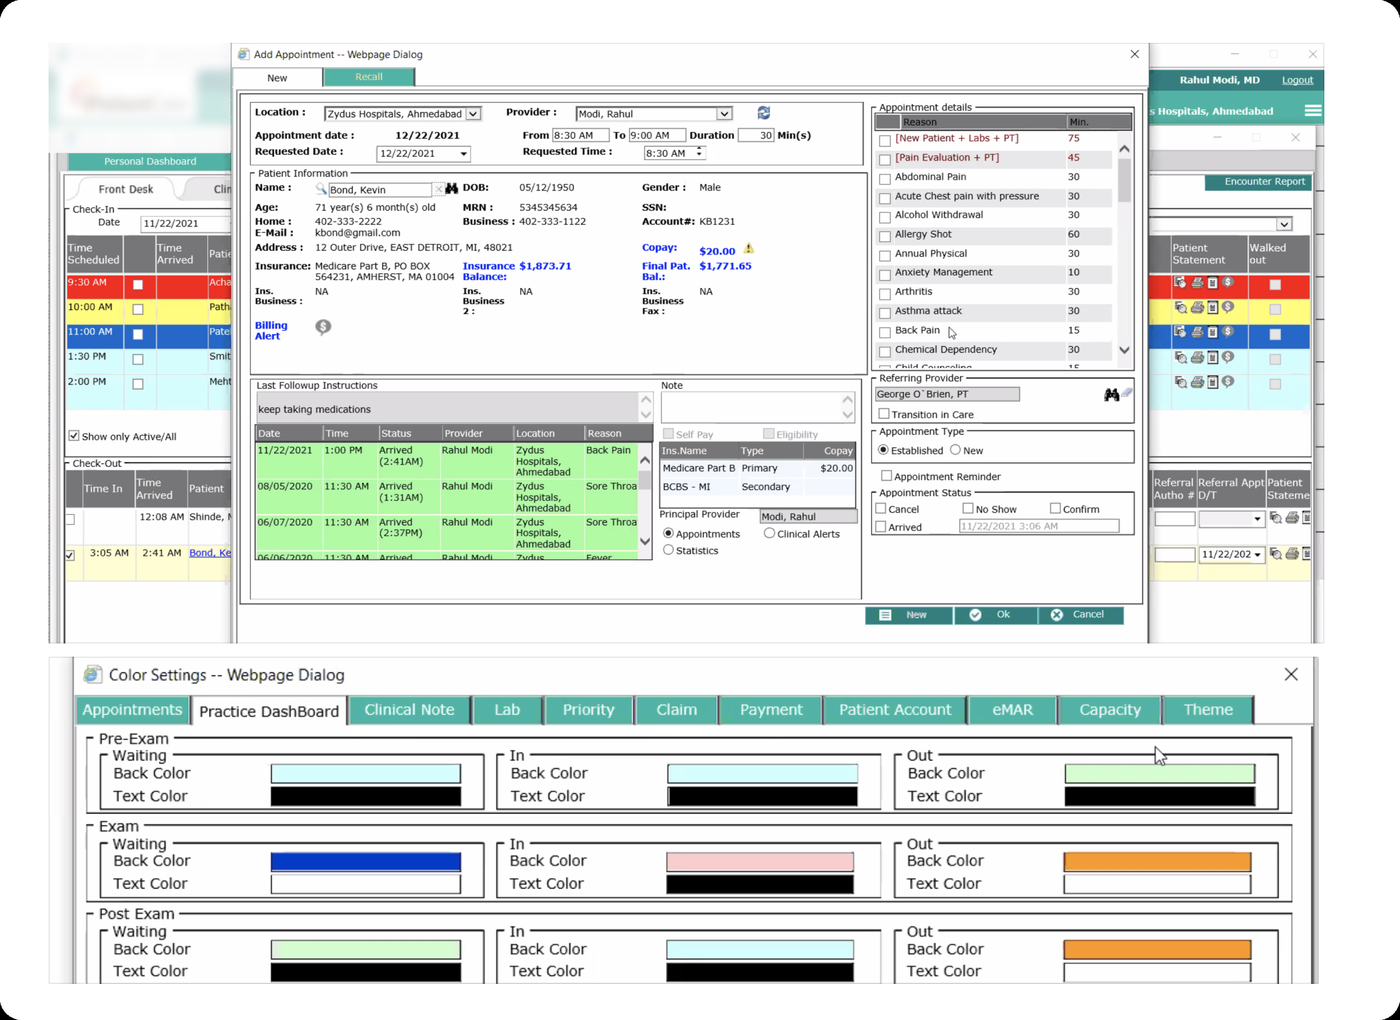Check the No Show status box
1400x1020 pixels.
(967, 508)
